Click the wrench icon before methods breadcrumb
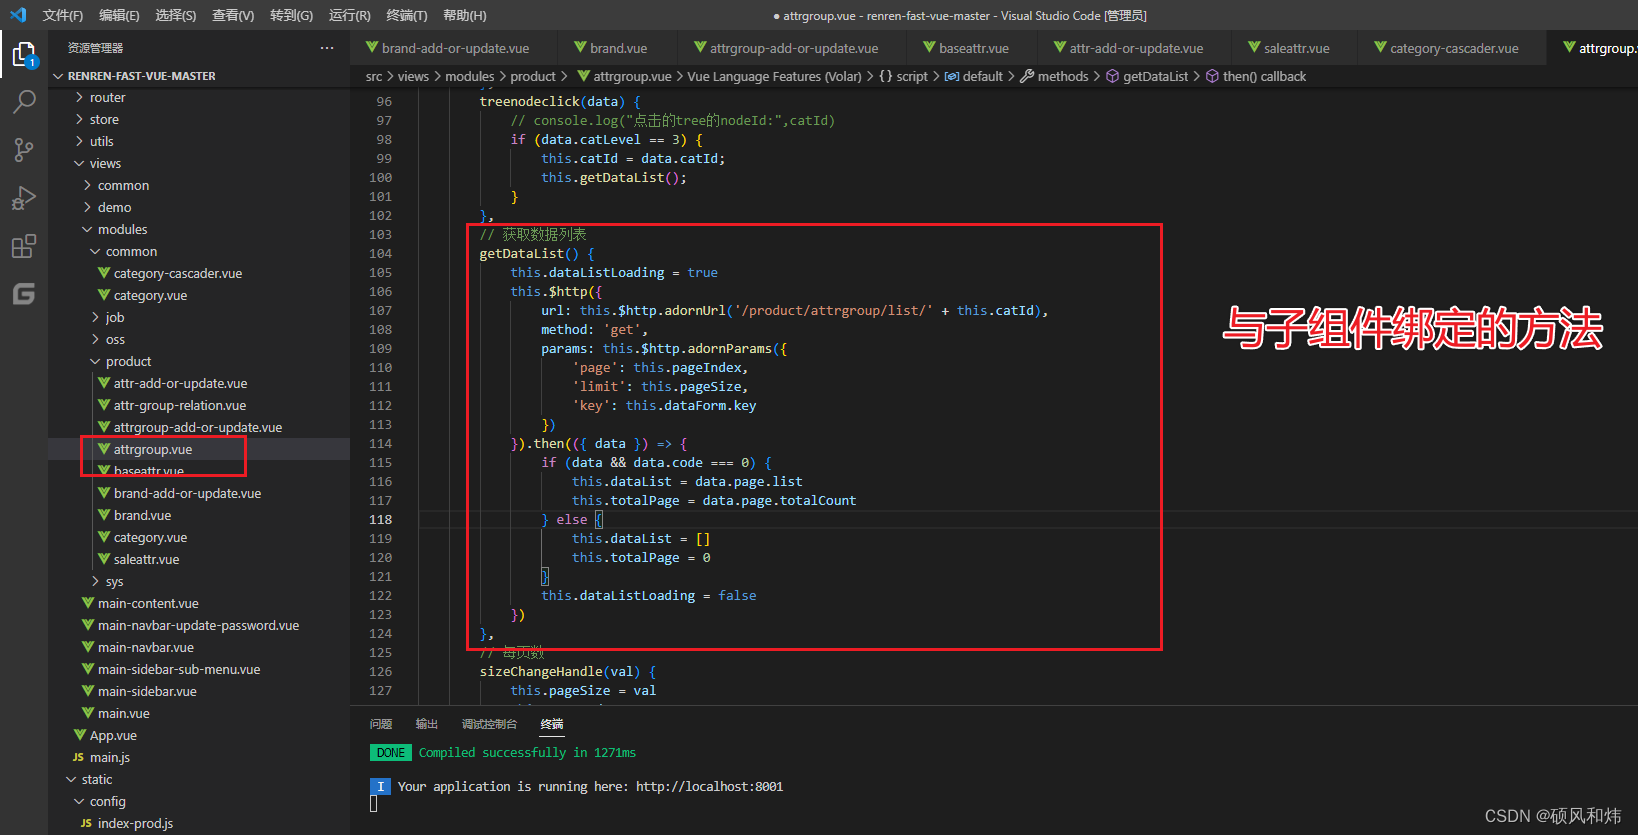1638x835 pixels. (x=1027, y=76)
